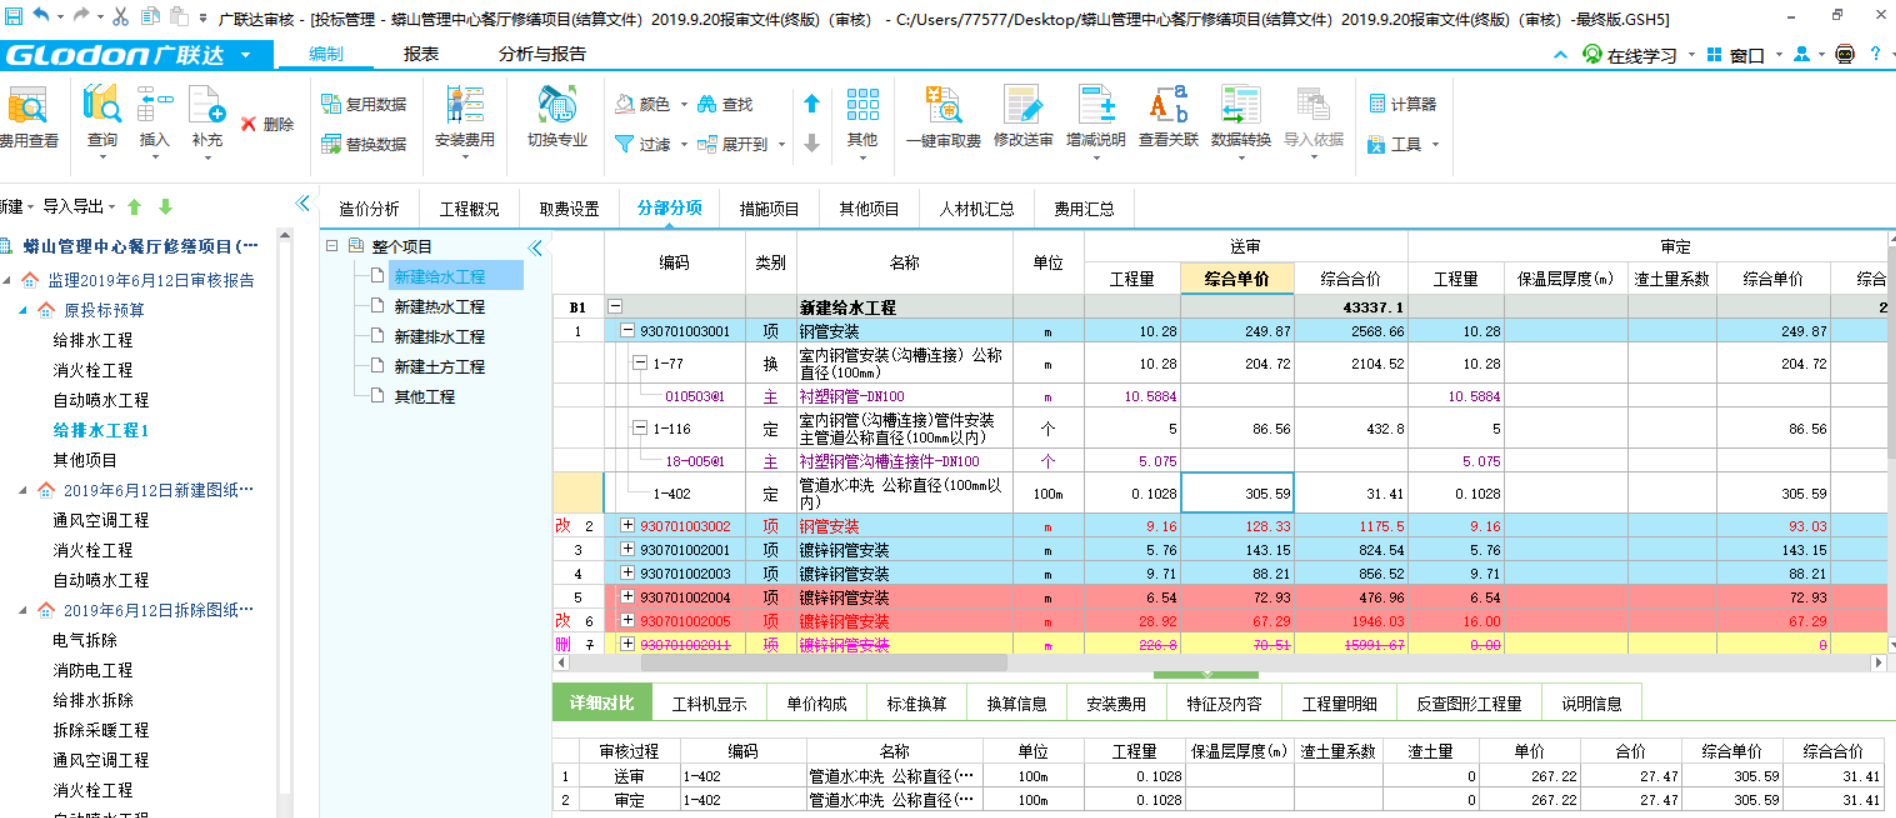Screen dimensions: 1896x818
Task: Select 新建土方工程 in section tree
Action: (x=439, y=366)
